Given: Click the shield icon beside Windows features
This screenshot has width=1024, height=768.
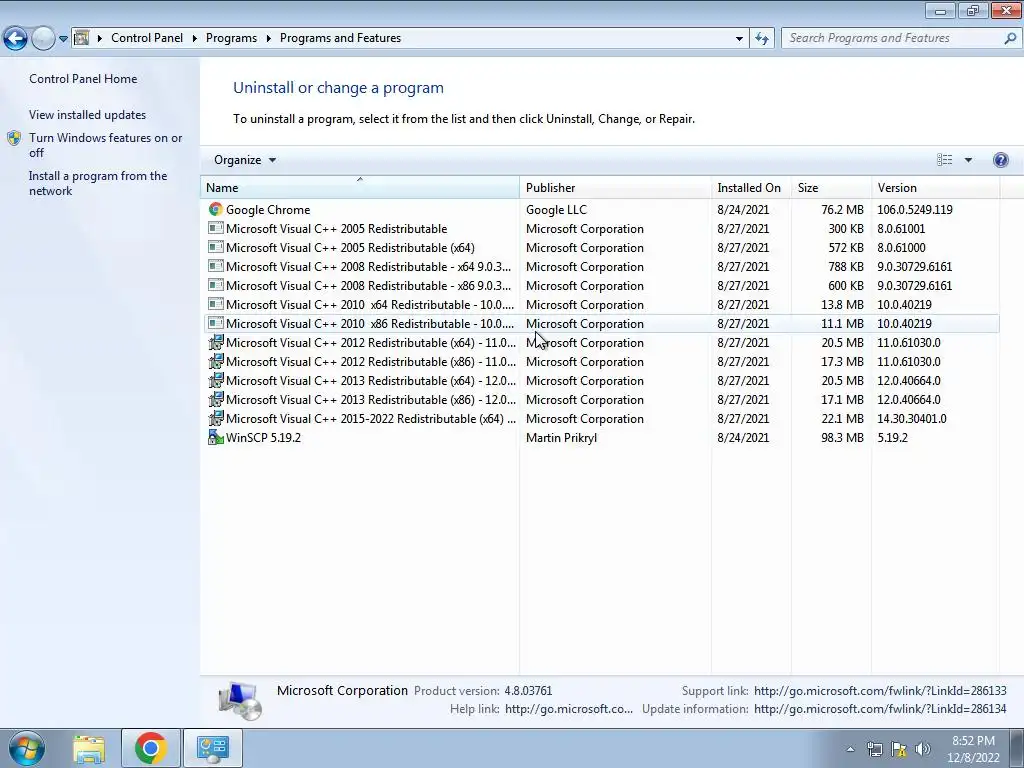Looking at the screenshot, I should [14, 138].
